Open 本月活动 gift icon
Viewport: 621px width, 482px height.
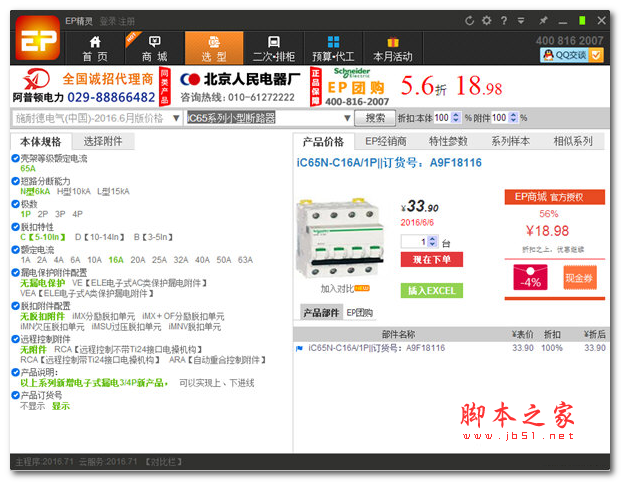pyautogui.click(x=392, y=41)
